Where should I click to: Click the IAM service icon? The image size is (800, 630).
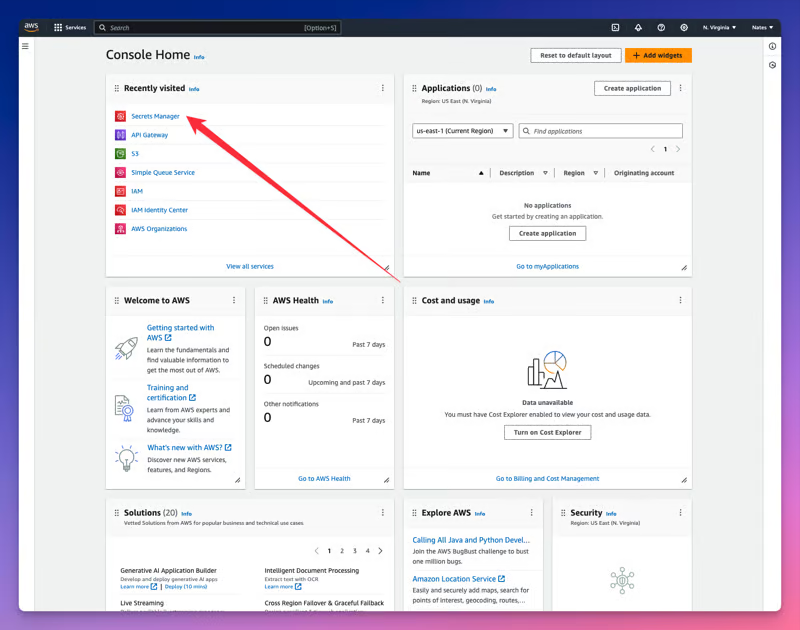pos(120,191)
